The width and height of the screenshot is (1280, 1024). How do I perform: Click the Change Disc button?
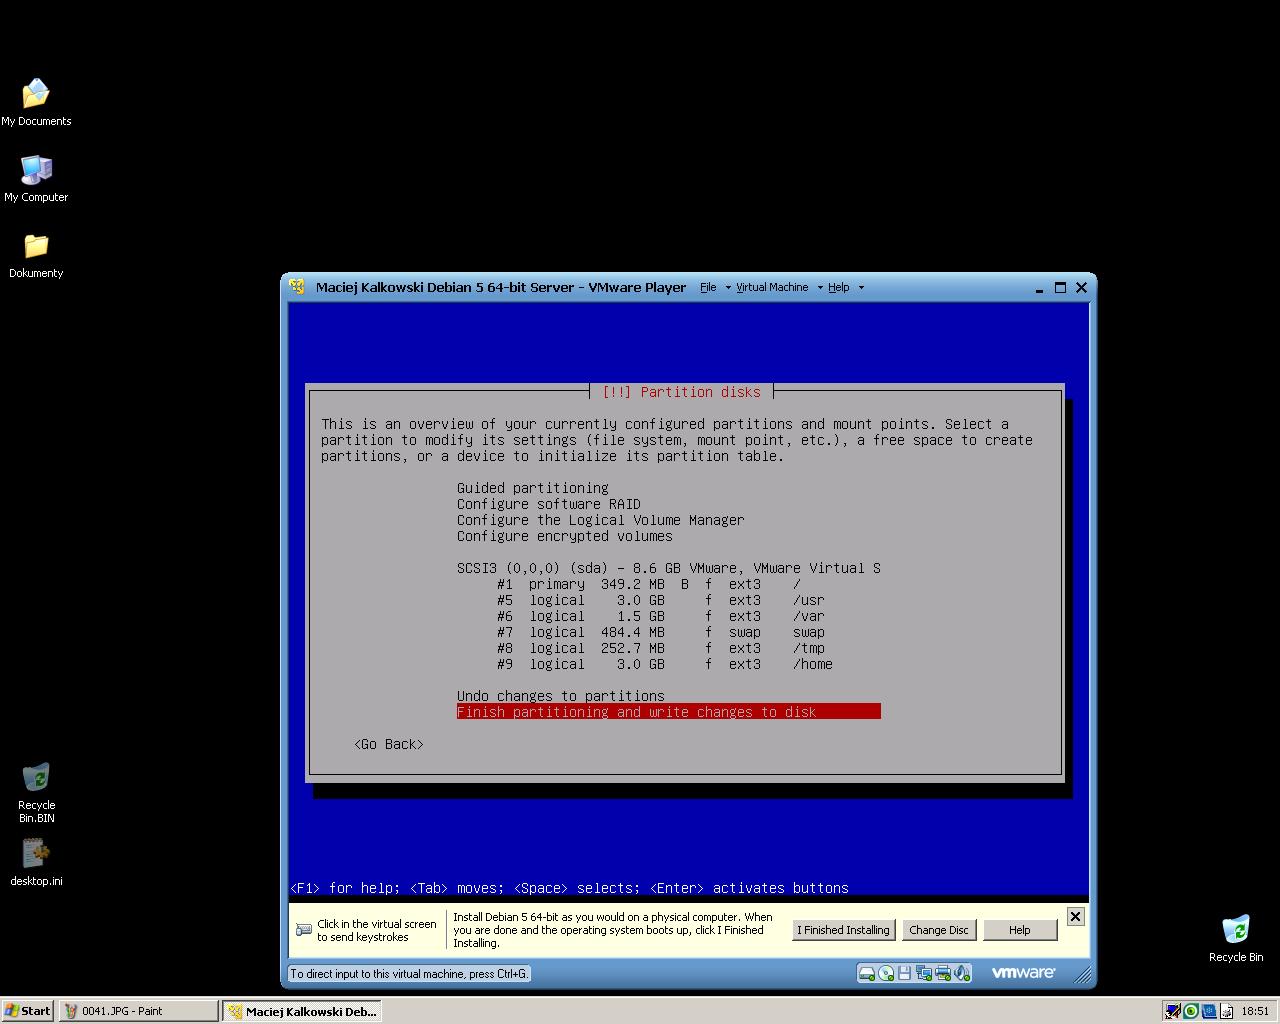(x=938, y=930)
